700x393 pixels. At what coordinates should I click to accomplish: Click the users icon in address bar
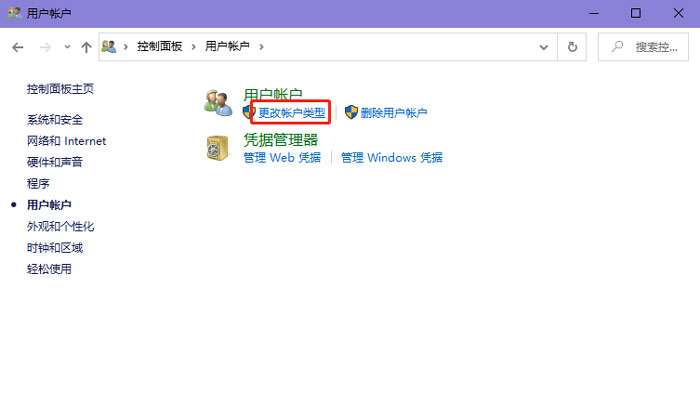[x=108, y=46]
